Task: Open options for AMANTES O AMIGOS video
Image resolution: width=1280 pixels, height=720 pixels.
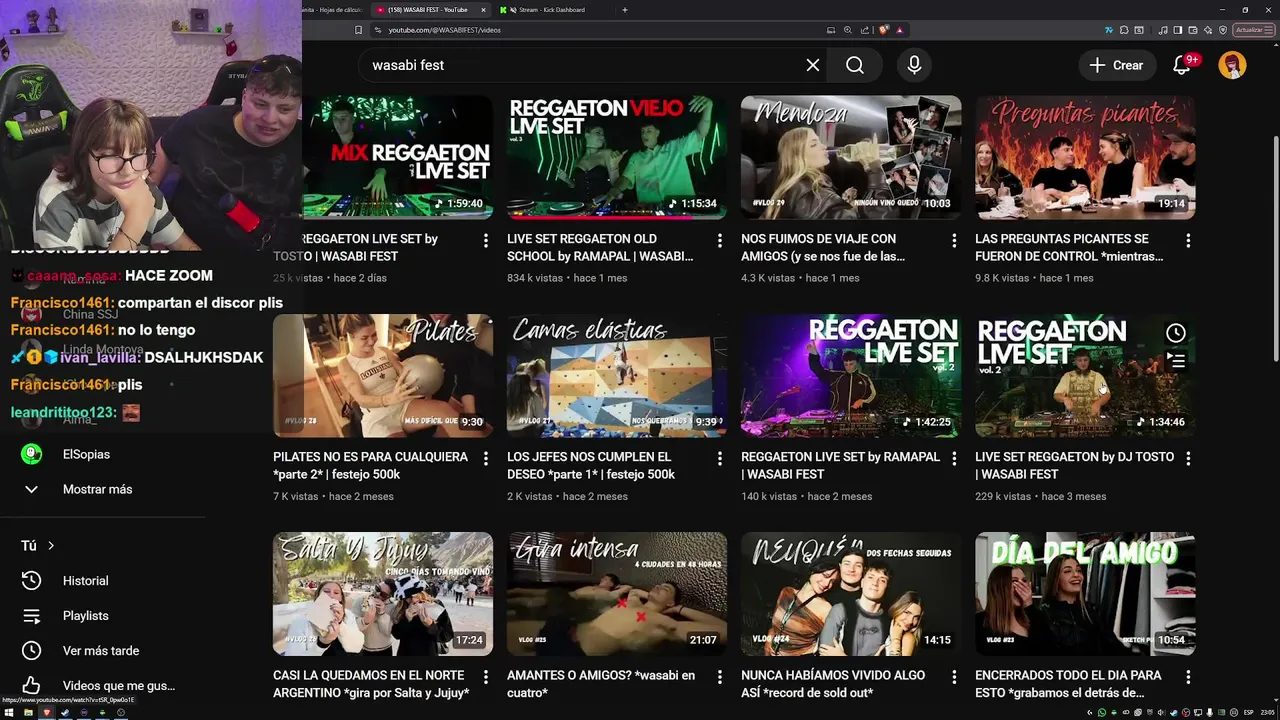Action: tap(720, 677)
